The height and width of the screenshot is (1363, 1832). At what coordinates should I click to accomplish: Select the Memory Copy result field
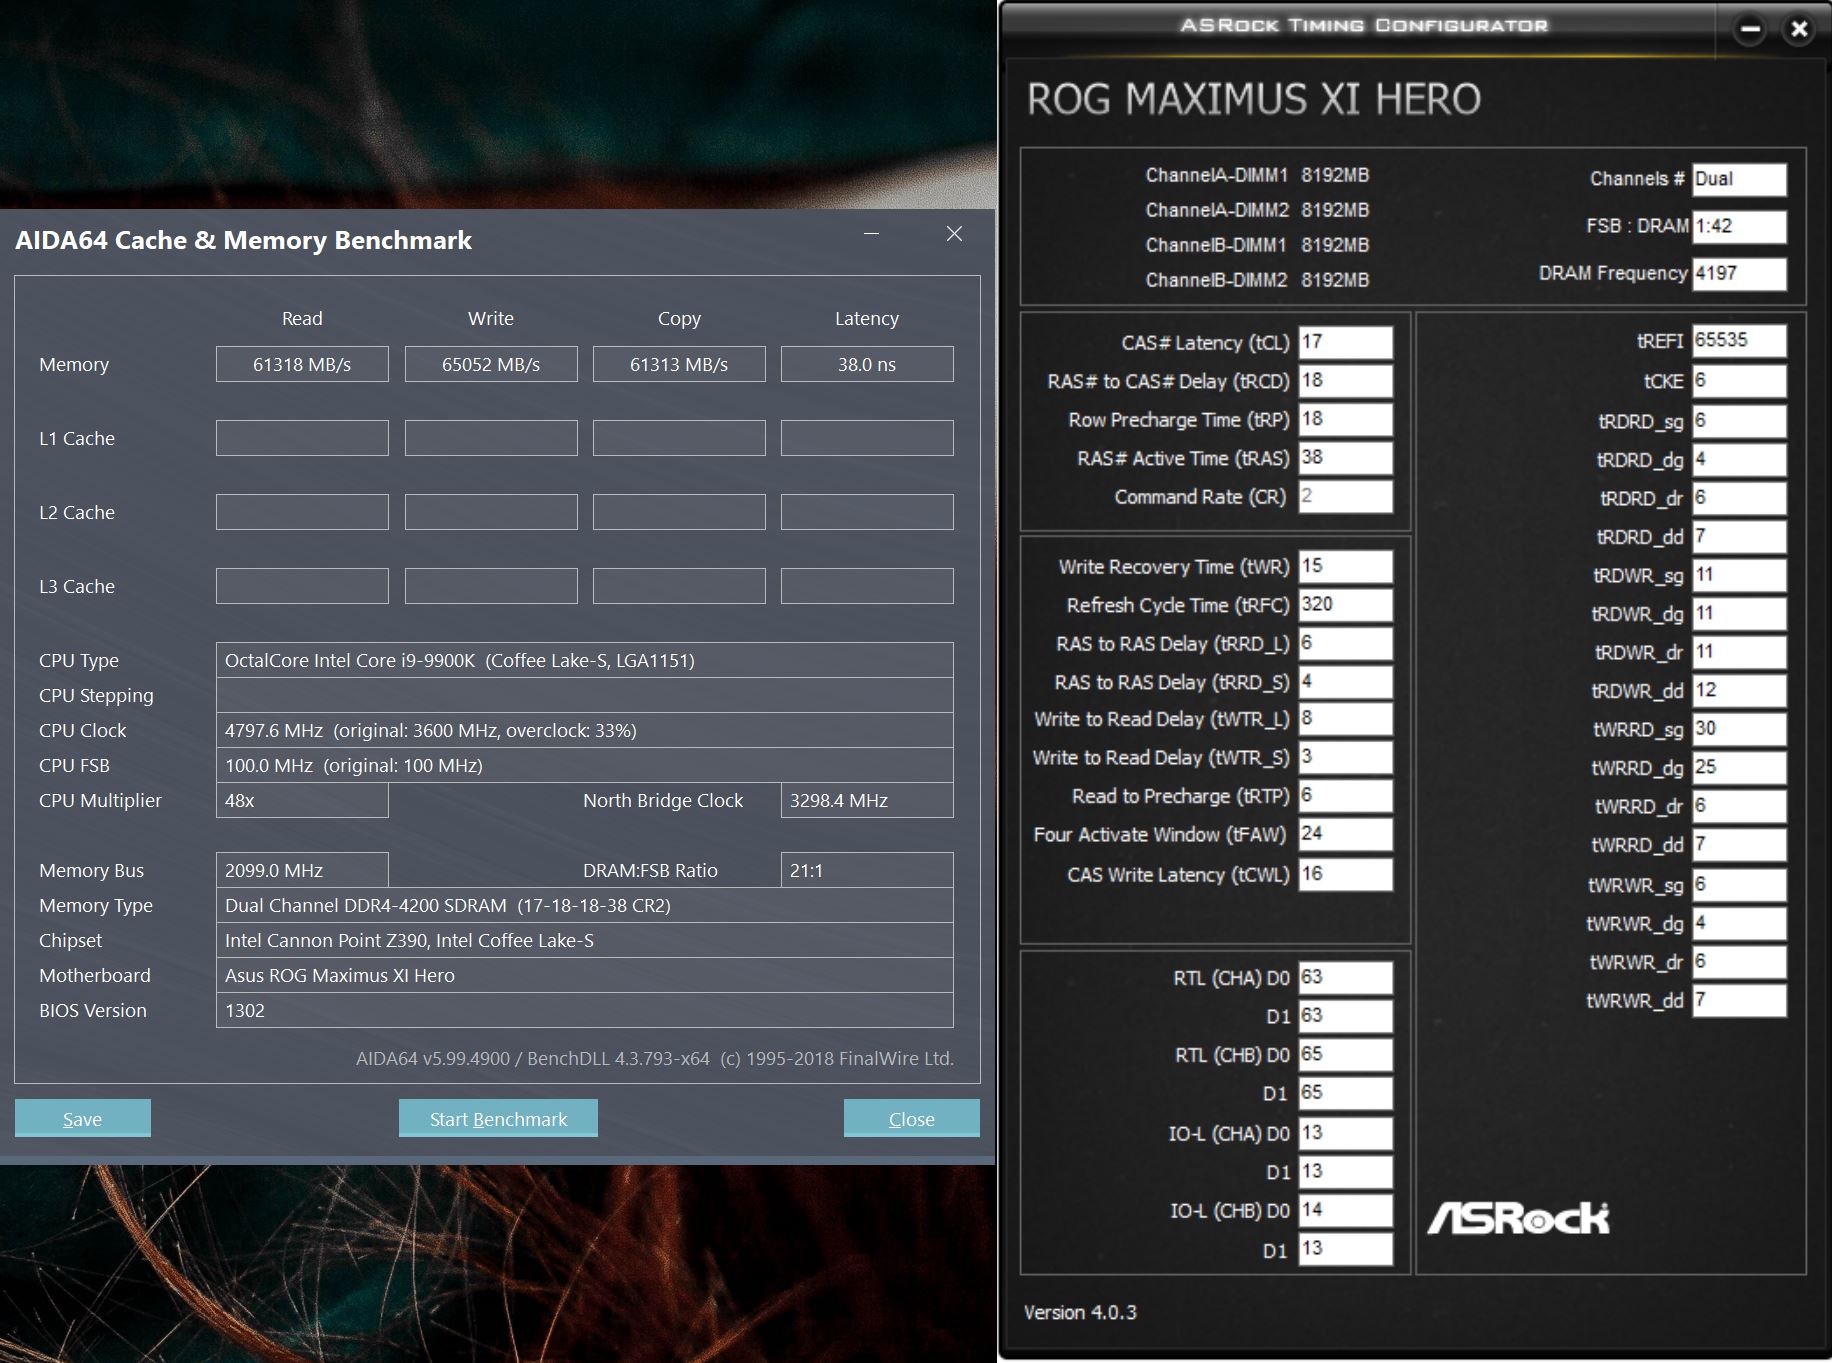(679, 364)
